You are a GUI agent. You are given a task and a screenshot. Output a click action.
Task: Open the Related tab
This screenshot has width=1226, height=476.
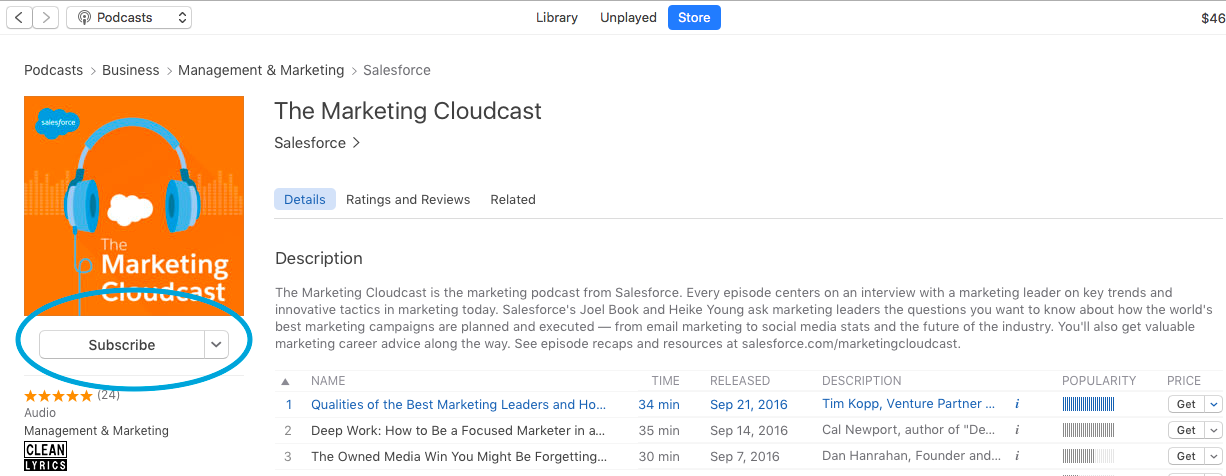click(512, 199)
